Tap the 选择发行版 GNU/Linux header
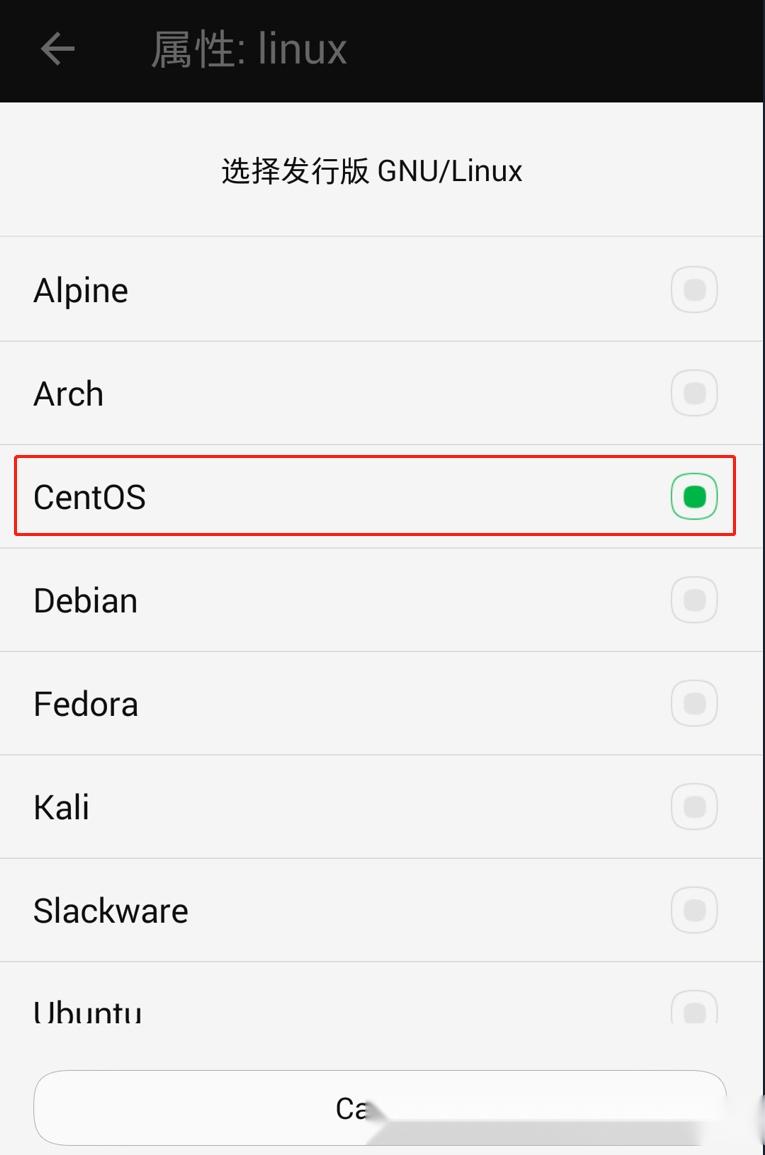The width and height of the screenshot is (765, 1155). pos(370,170)
